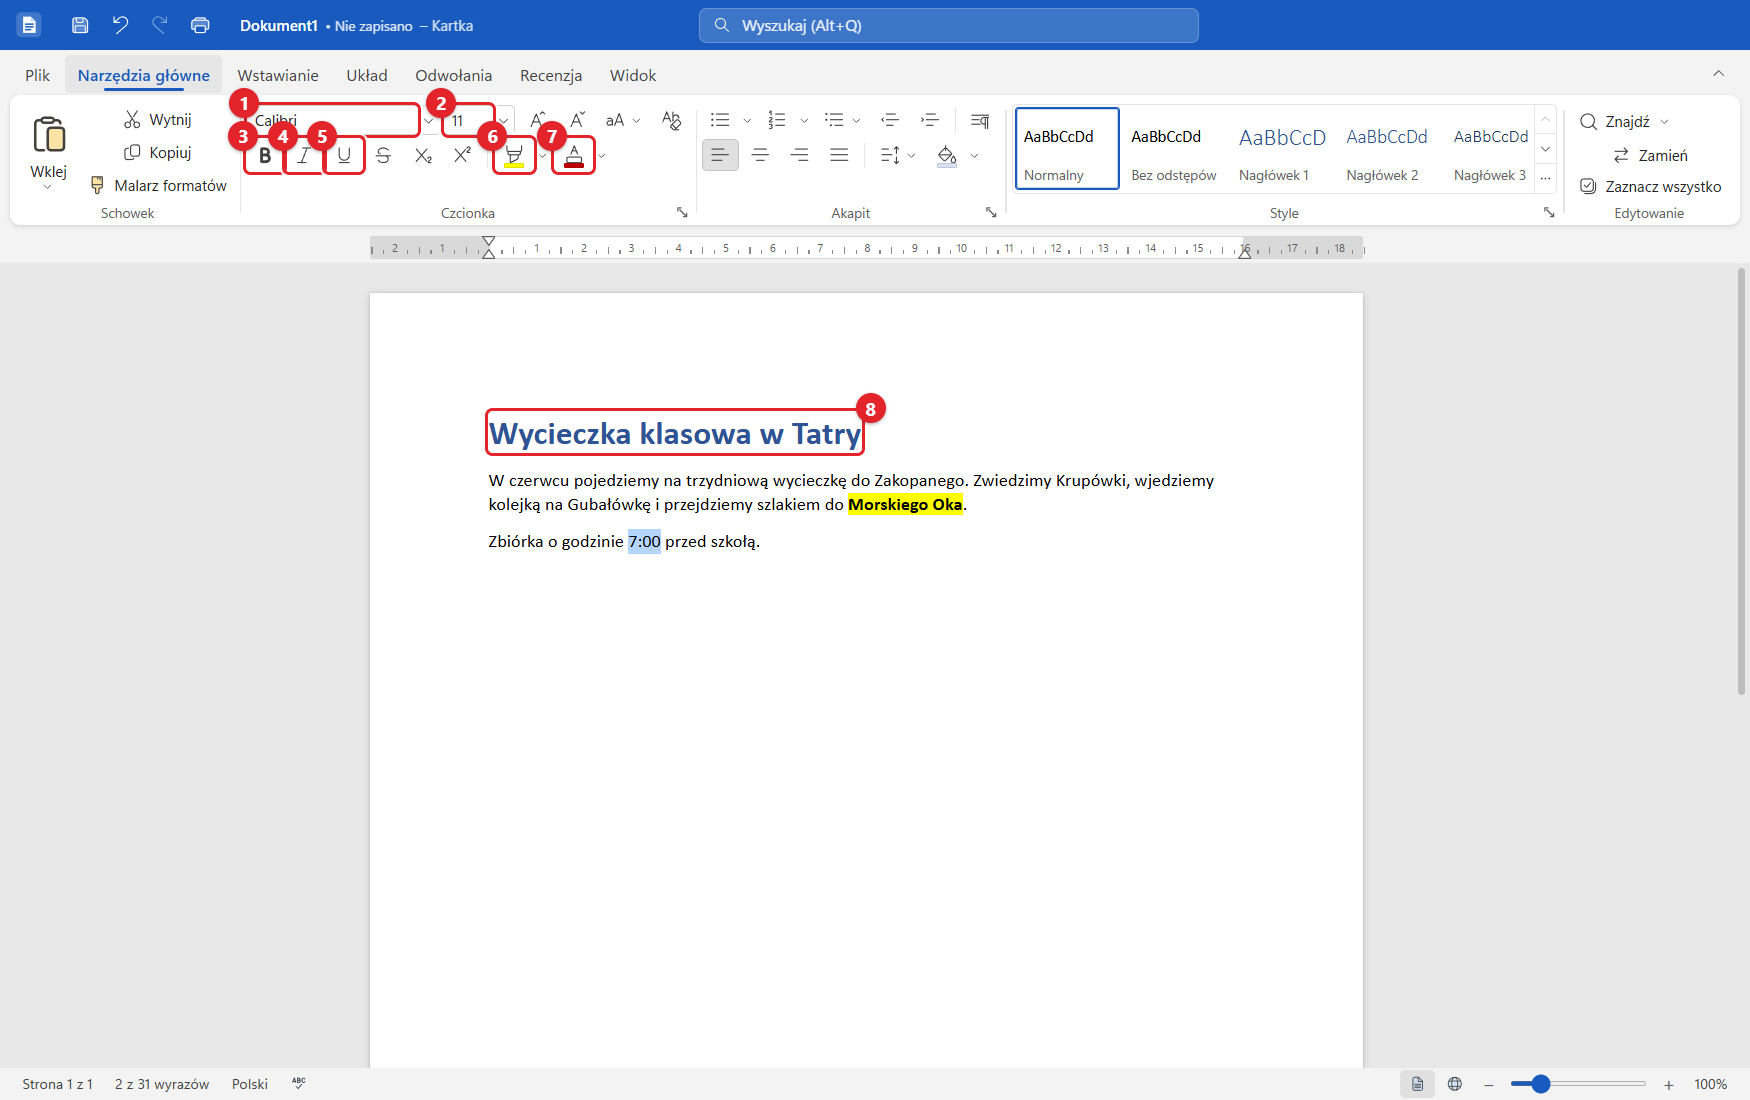
Task: Apply the Nagłówek 1 style
Action: (1282, 150)
